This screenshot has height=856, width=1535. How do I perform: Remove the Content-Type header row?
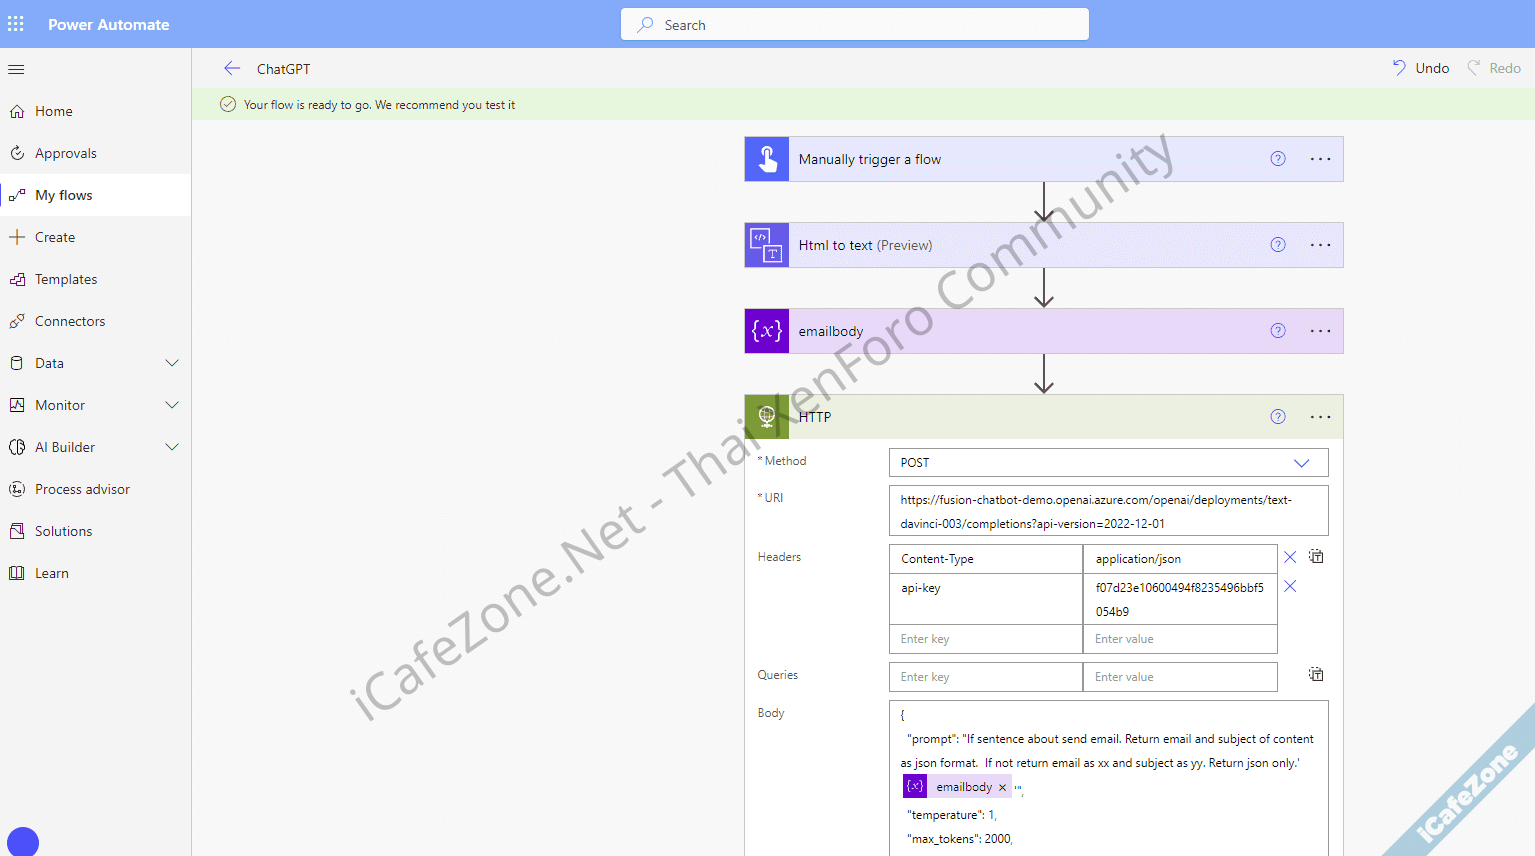pos(1290,557)
